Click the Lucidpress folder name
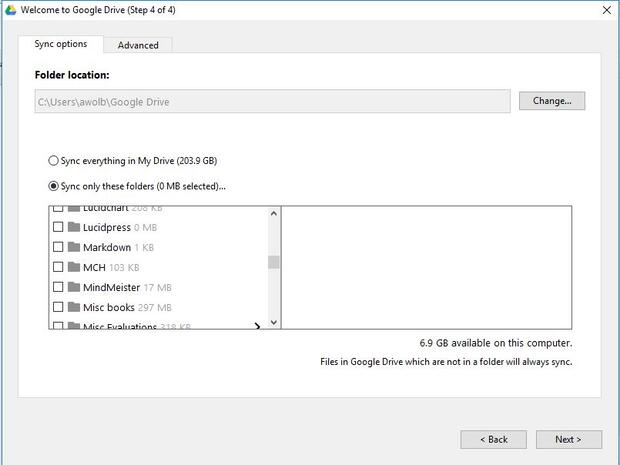 (x=107, y=227)
